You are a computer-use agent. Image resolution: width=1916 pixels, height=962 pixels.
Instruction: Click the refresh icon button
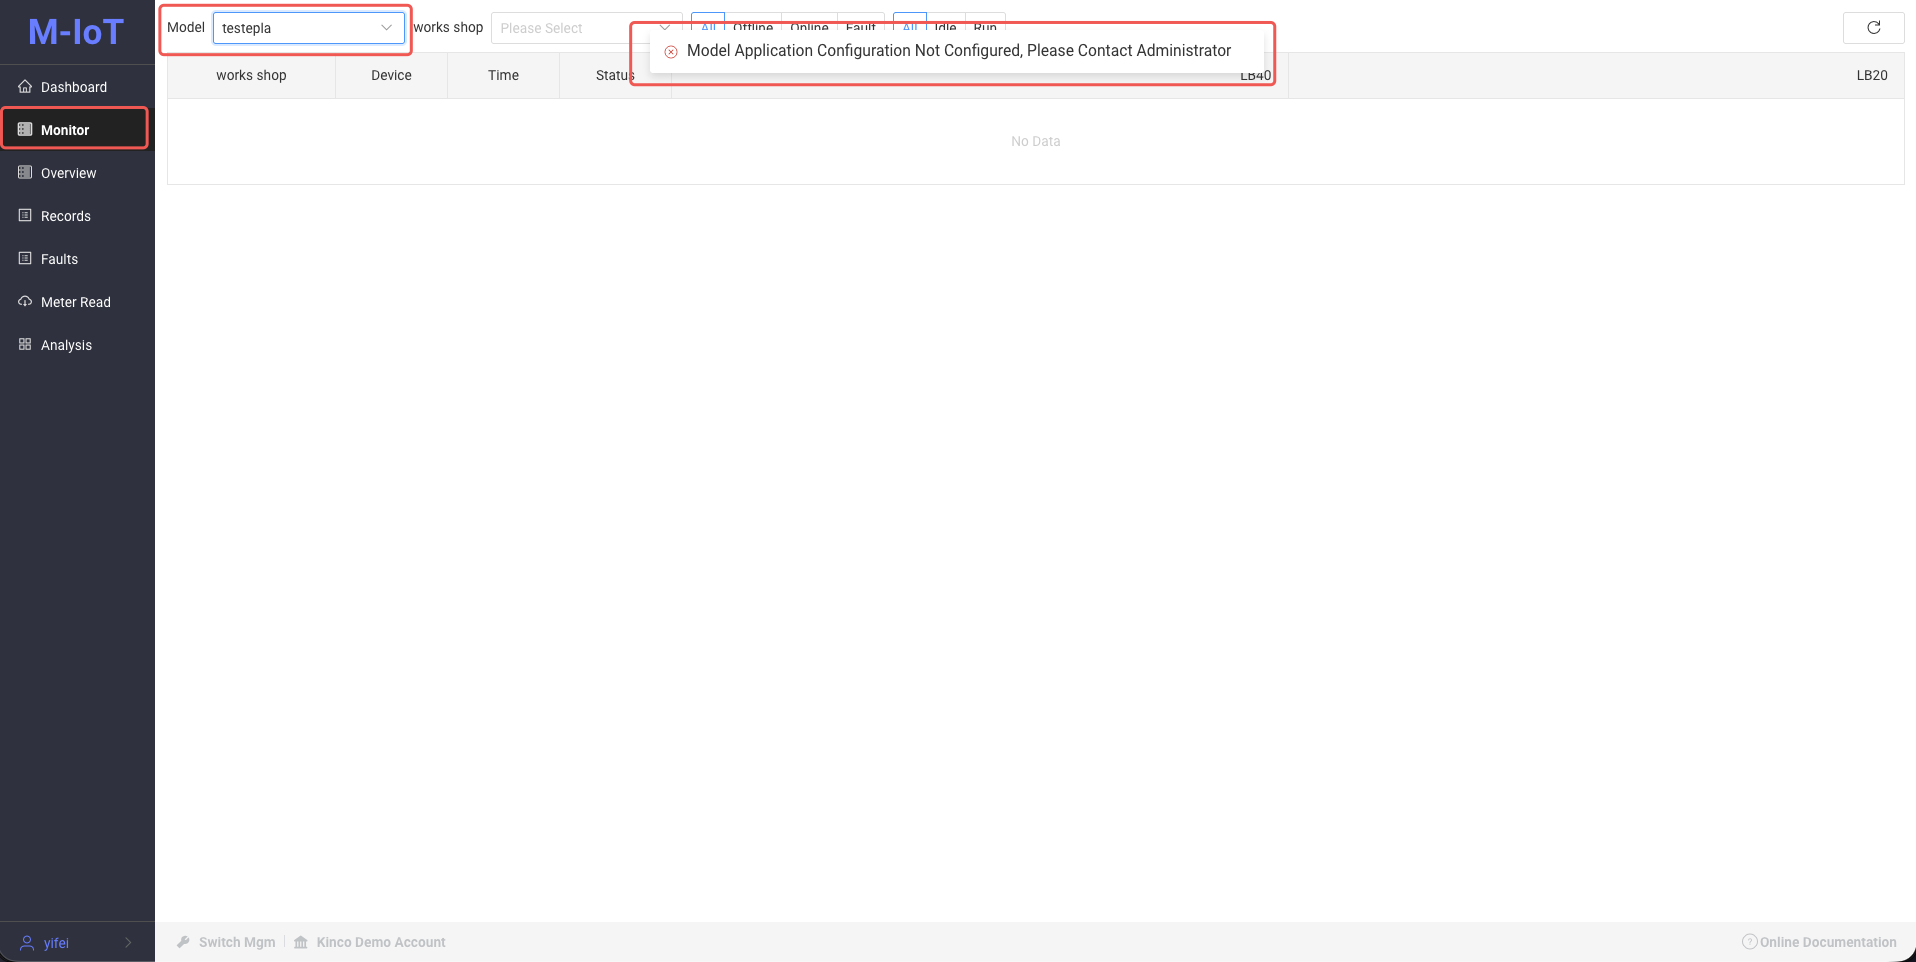tap(1873, 28)
